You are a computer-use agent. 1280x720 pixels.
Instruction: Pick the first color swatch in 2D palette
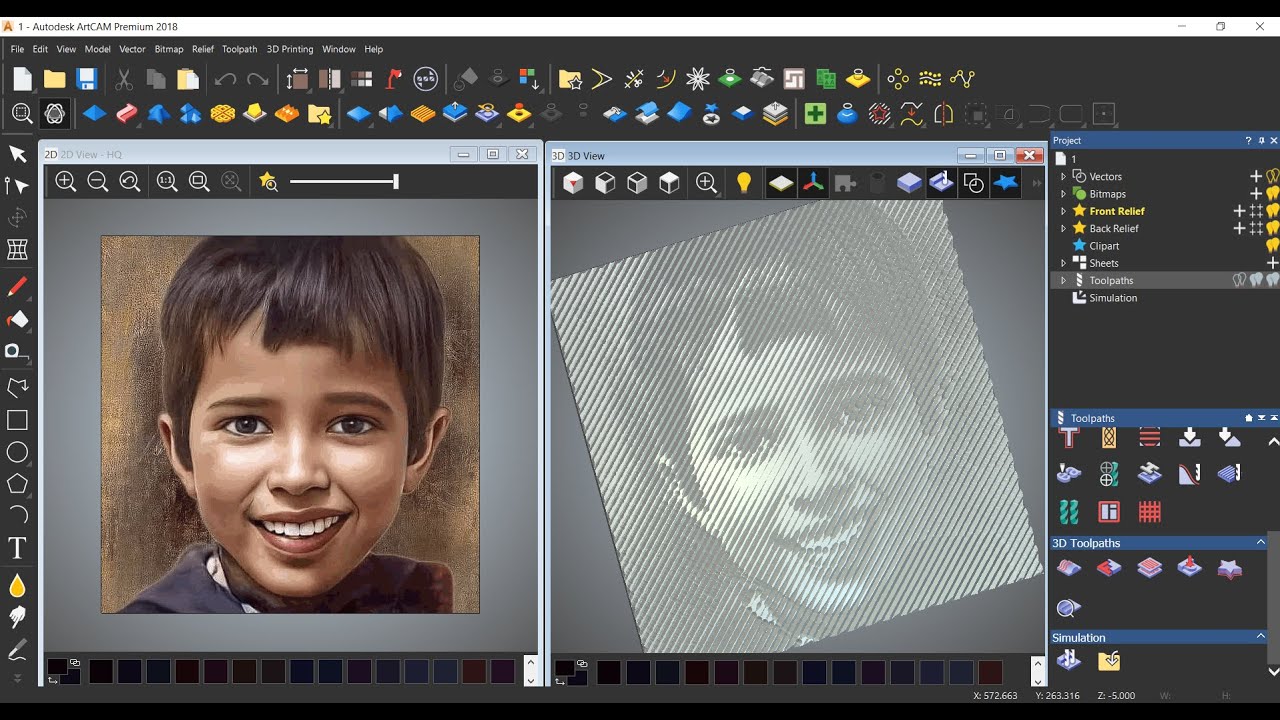tap(100, 671)
